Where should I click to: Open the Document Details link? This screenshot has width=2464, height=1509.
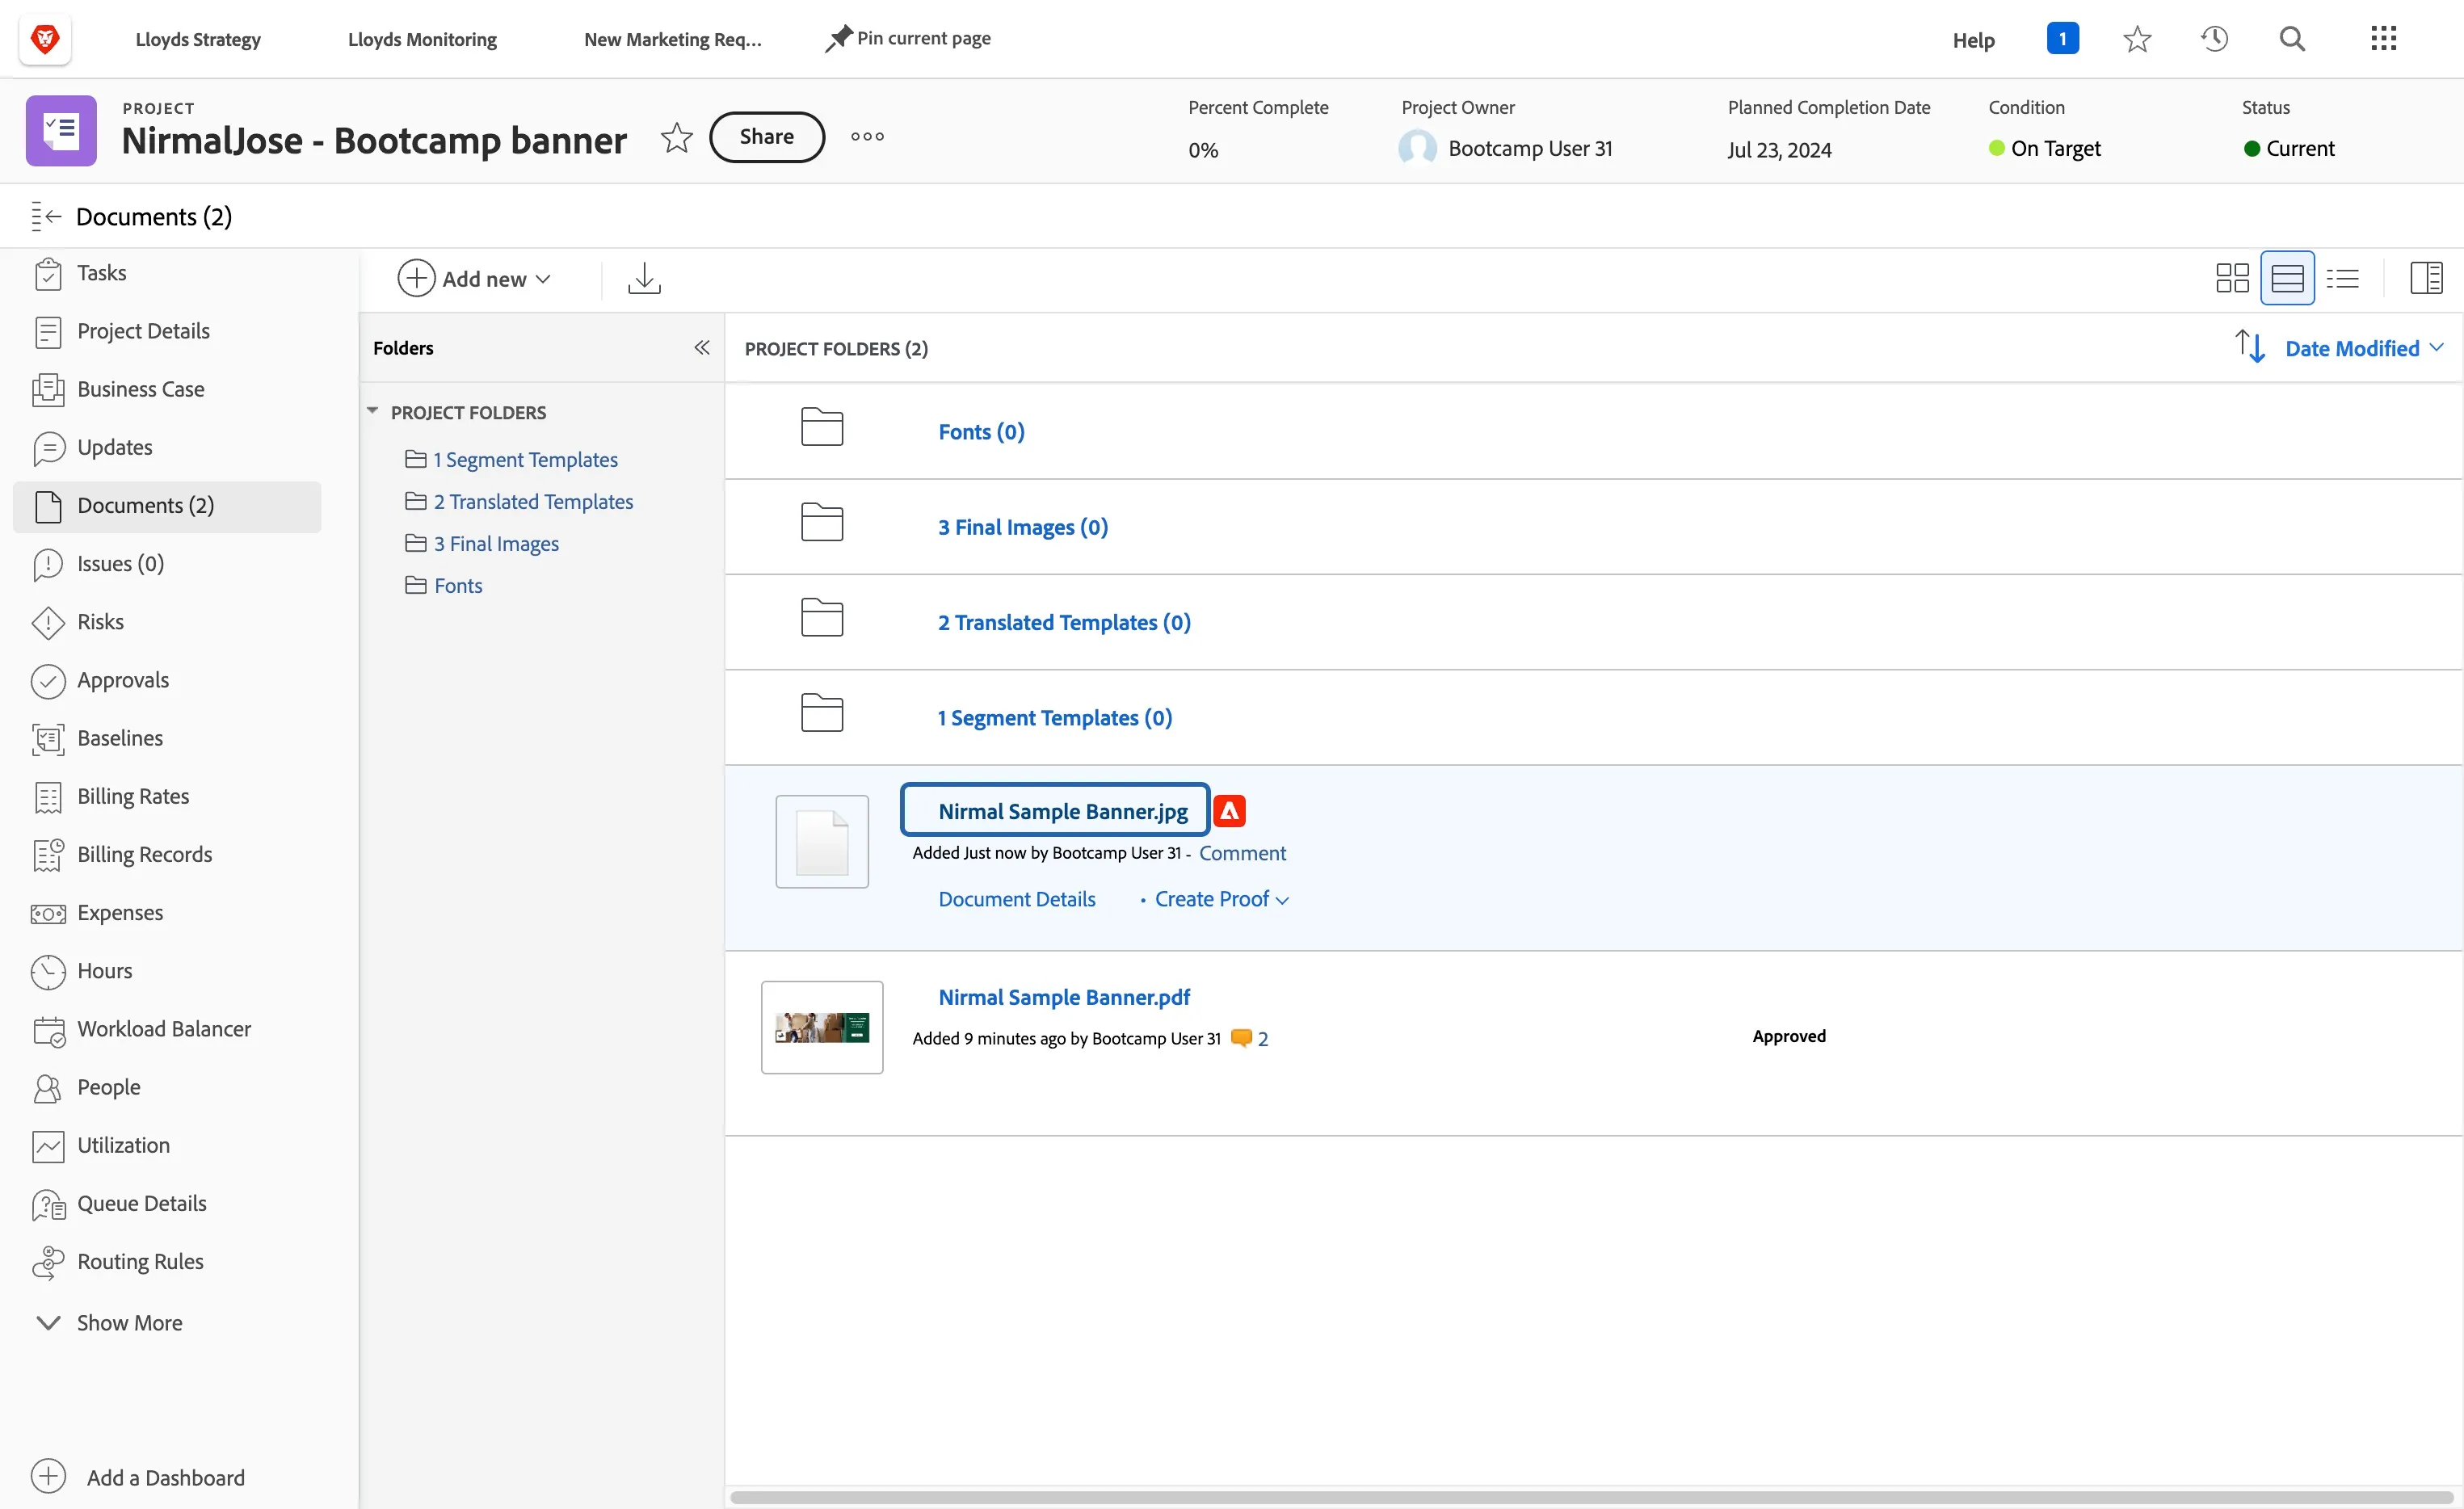point(1016,899)
